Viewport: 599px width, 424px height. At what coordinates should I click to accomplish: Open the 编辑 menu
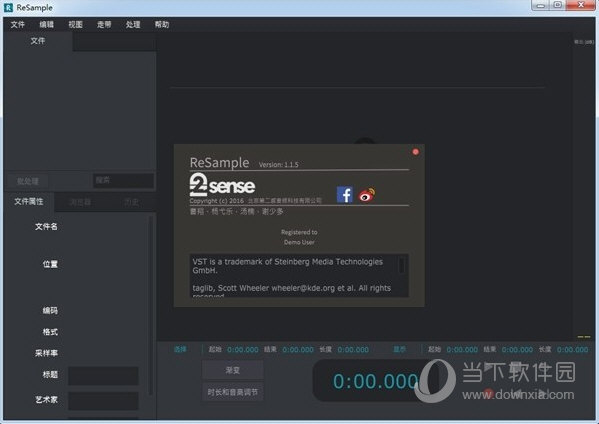[x=47, y=24]
